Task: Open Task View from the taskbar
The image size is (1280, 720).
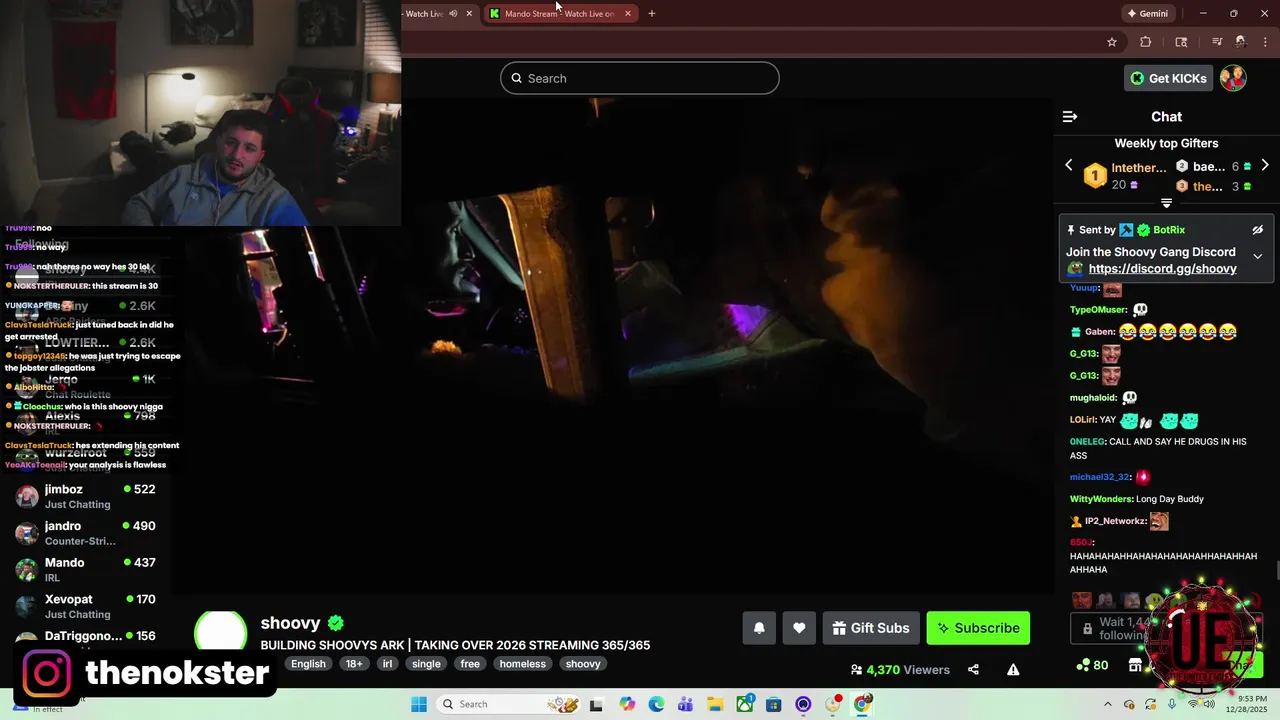Action: [596, 705]
